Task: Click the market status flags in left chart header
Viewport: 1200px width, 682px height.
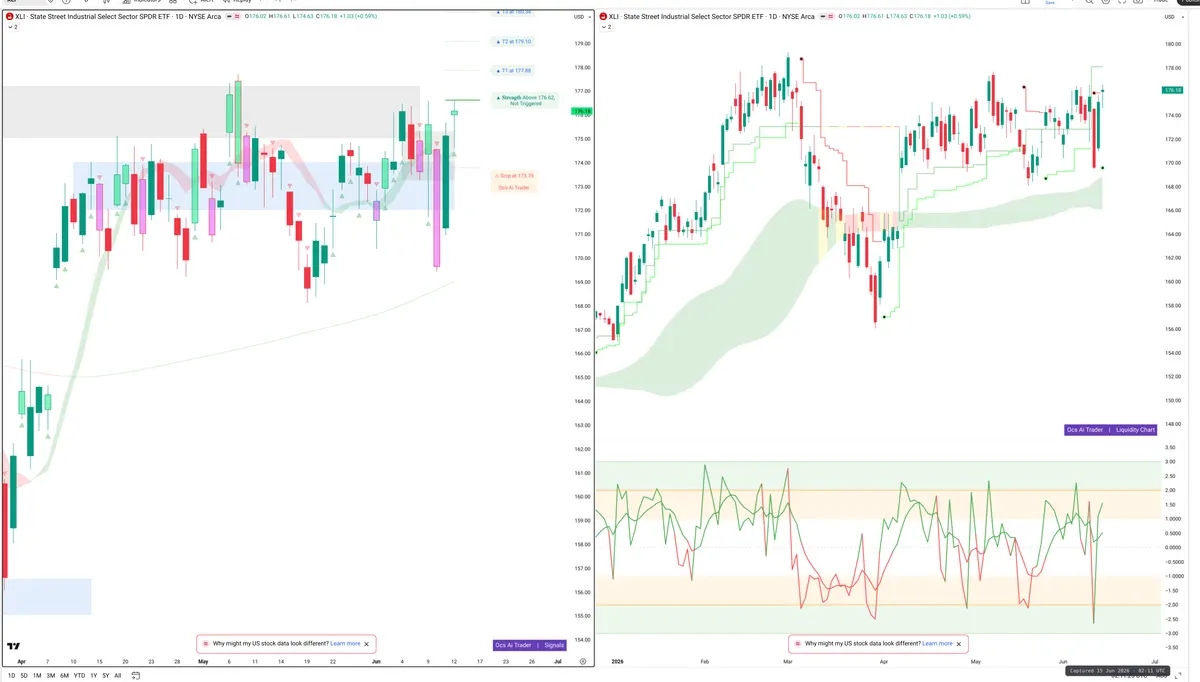Action: coord(231,17)
